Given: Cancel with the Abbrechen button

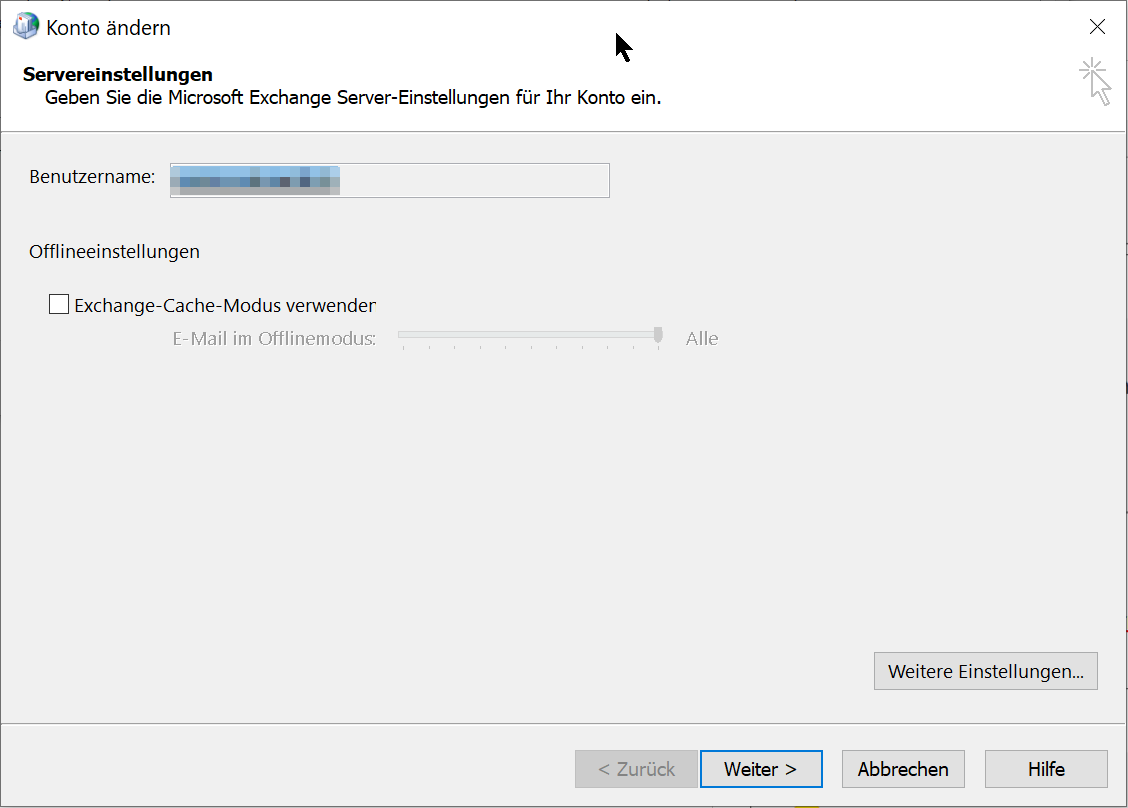Looking at the screenshot, I should [902, 769].
